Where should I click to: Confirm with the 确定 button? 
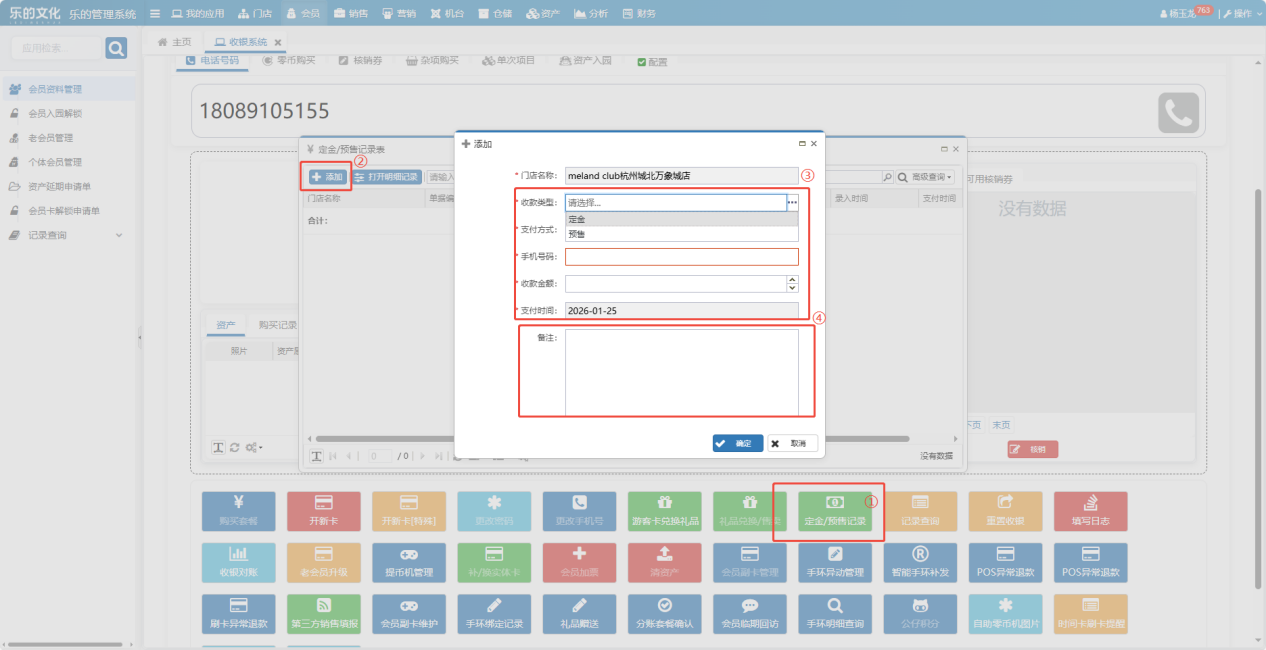coord(738,443)
